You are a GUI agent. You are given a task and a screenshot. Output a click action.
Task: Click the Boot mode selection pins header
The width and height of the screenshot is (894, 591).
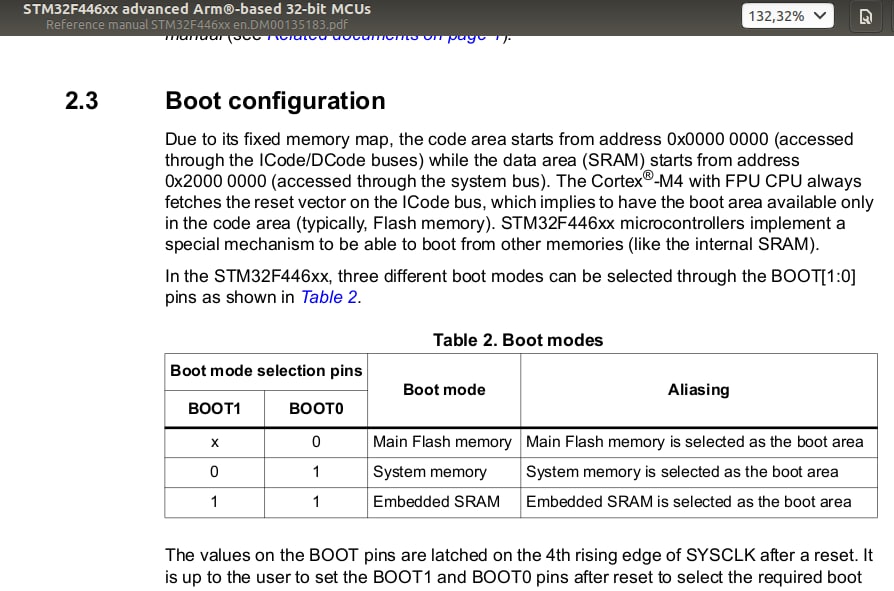(266, 371)
